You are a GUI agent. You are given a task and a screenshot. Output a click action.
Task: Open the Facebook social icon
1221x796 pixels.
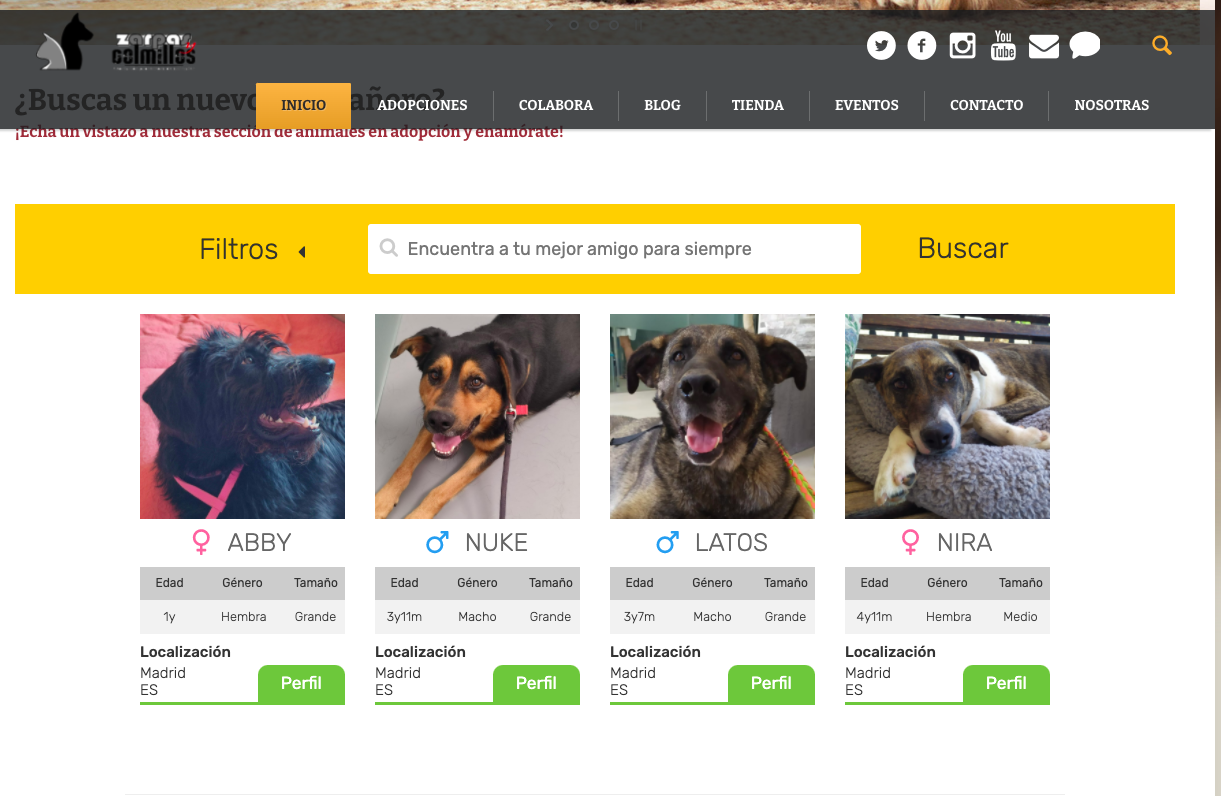(x=922, y=46)
